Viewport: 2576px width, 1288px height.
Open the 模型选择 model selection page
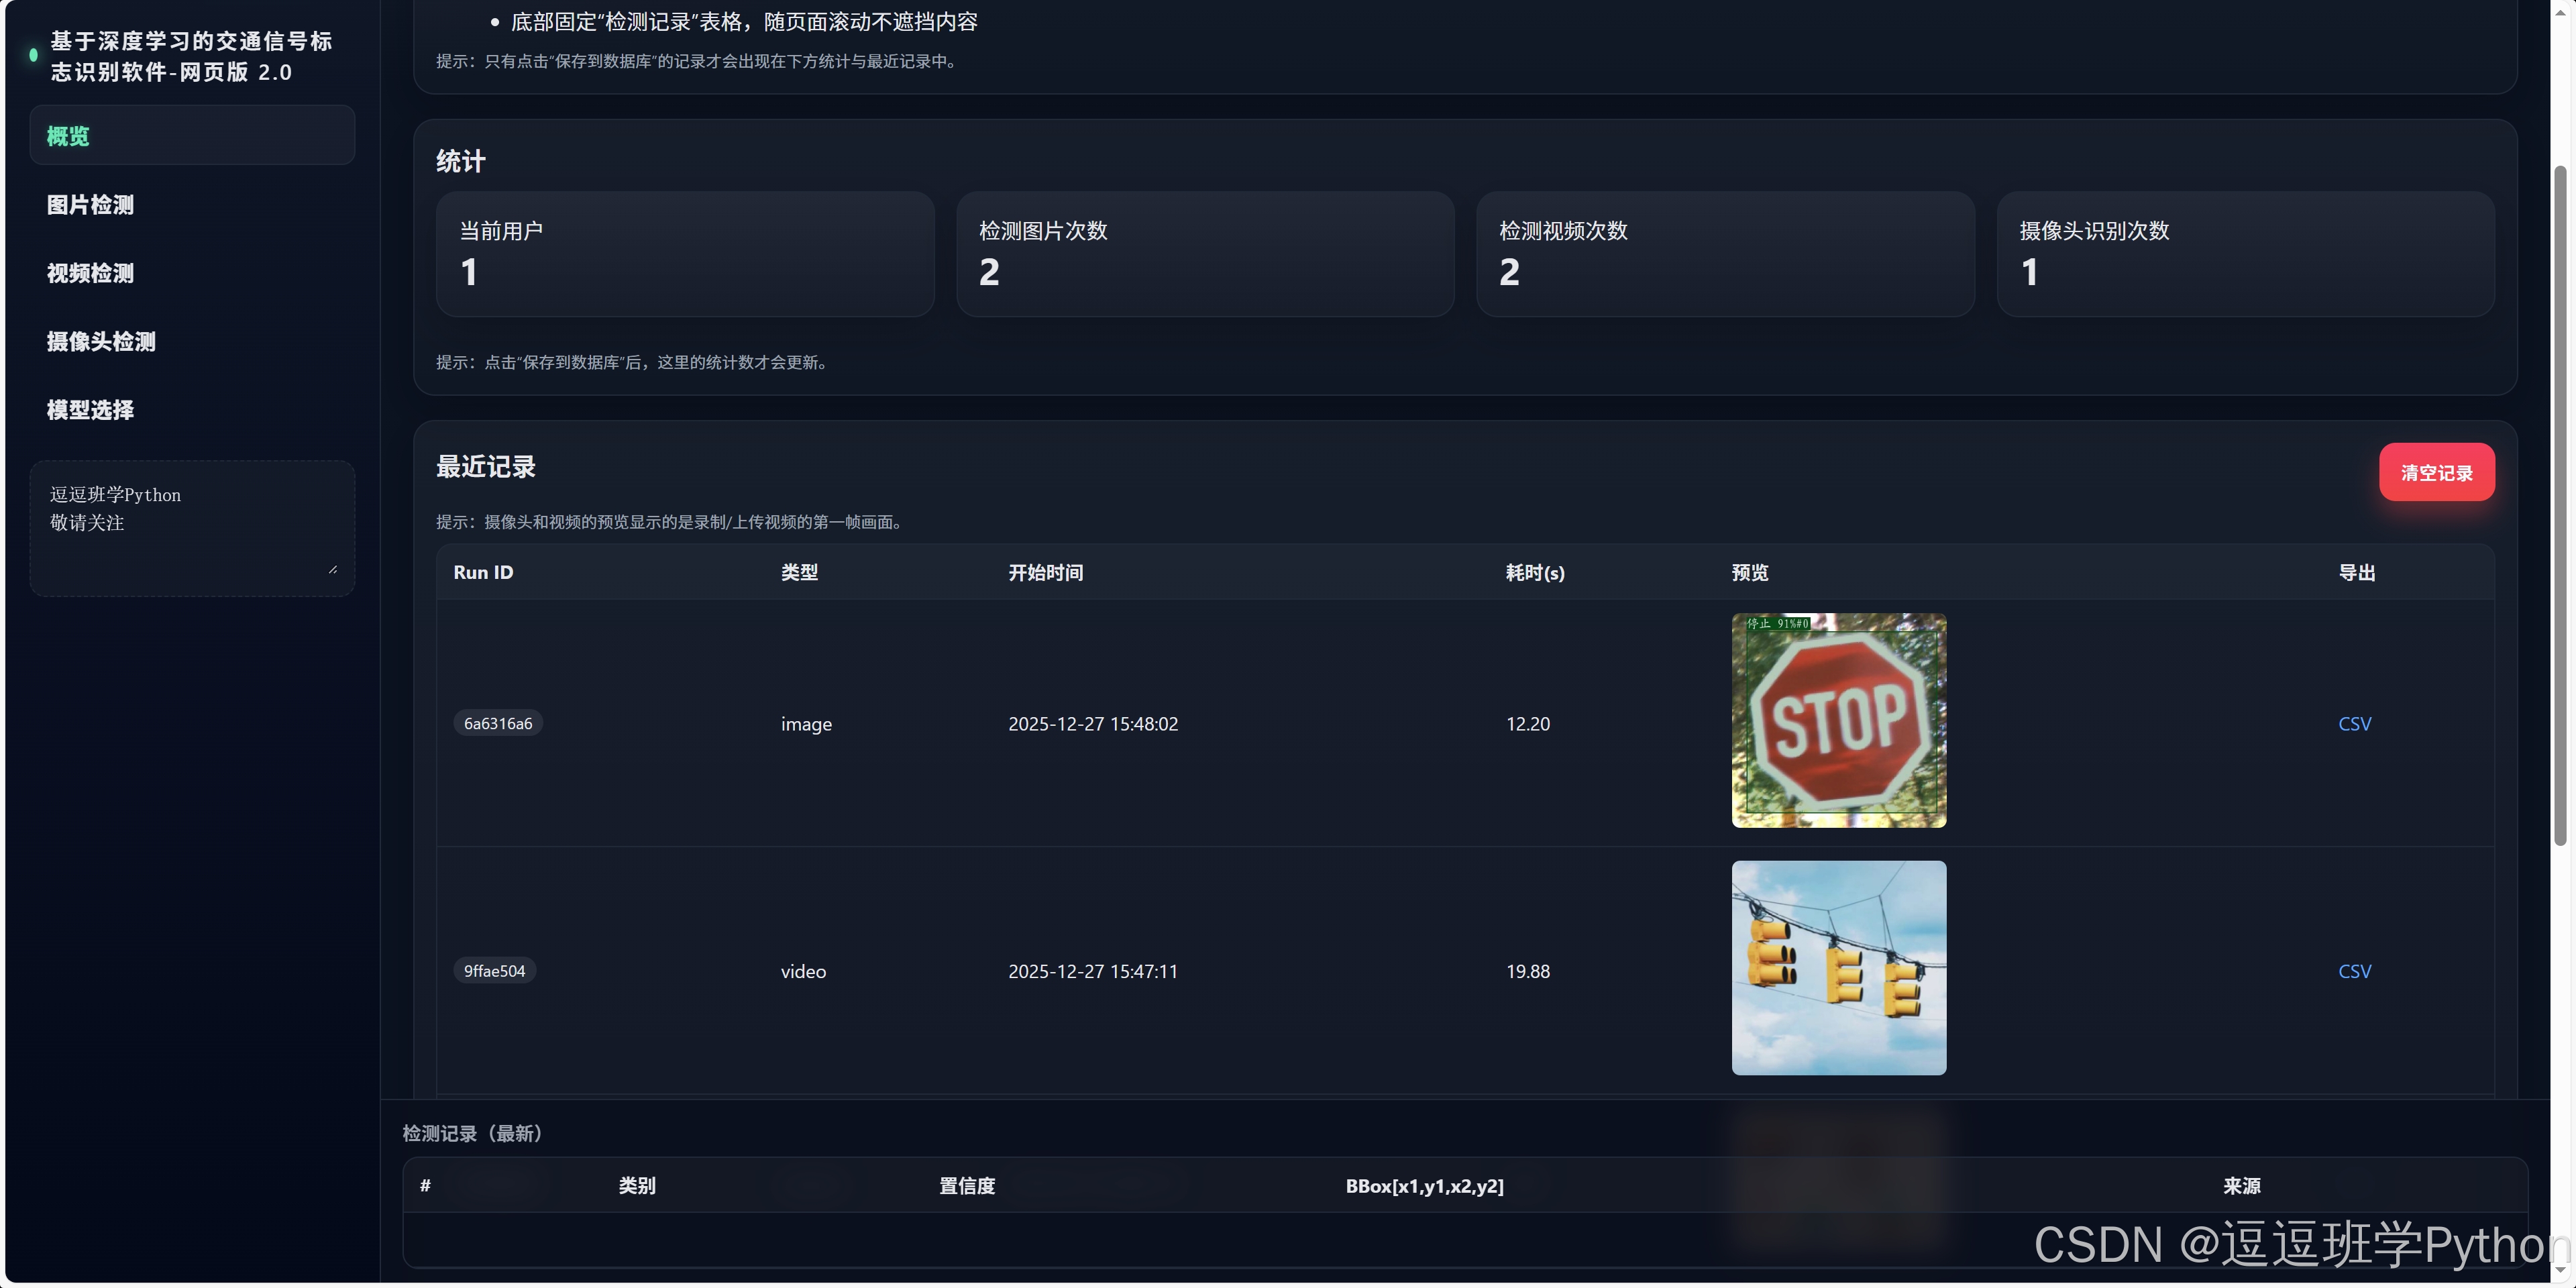coord(90,410)
